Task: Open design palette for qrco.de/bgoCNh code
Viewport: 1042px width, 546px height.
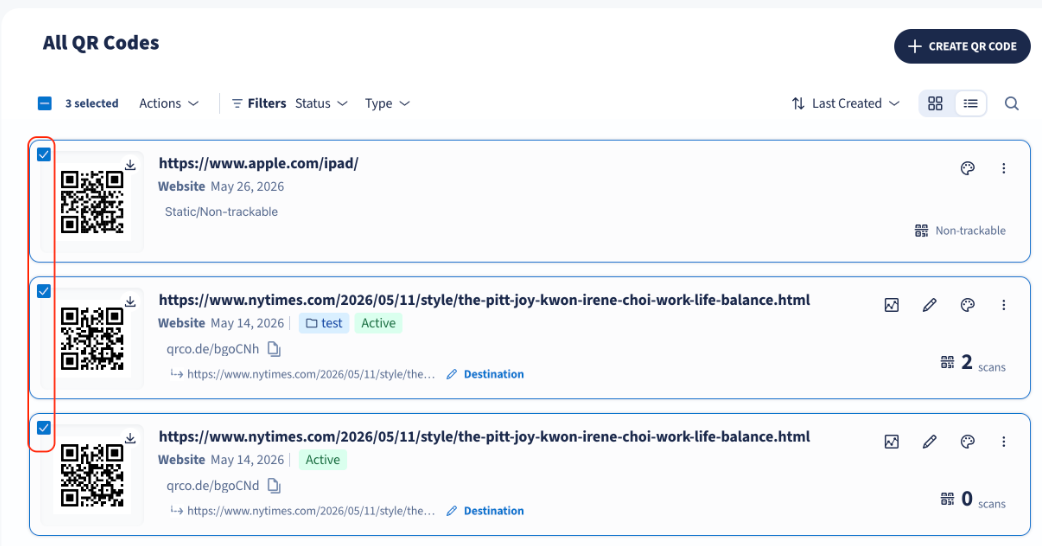Action: click(968, 305)
